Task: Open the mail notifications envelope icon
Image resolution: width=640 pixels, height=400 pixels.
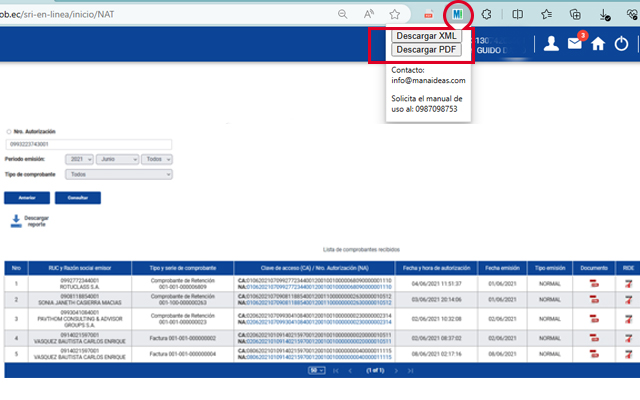Action: [x=575, y=42]
